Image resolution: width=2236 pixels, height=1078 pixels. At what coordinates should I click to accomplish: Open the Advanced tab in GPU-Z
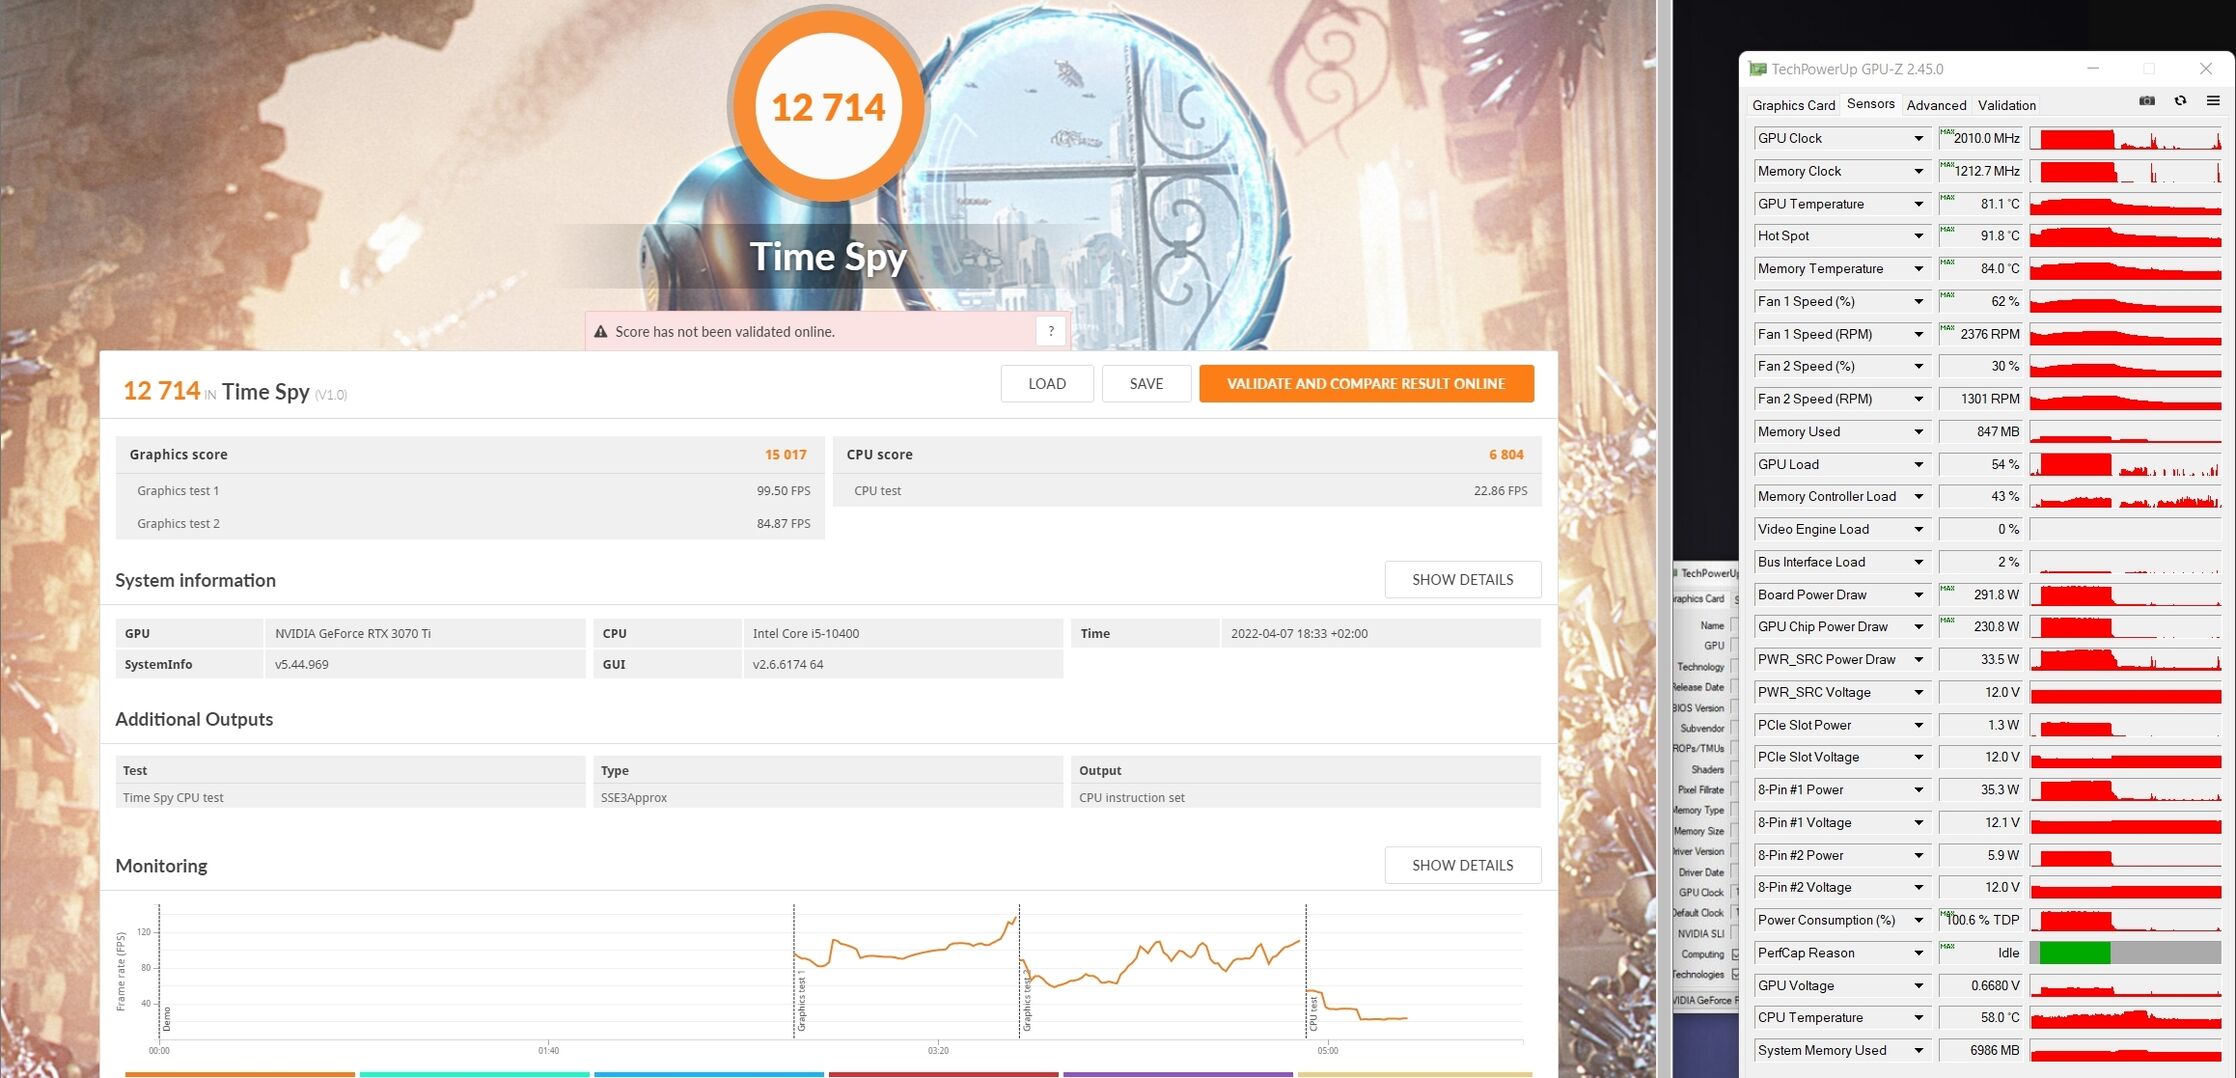(x=1936, y=105)
